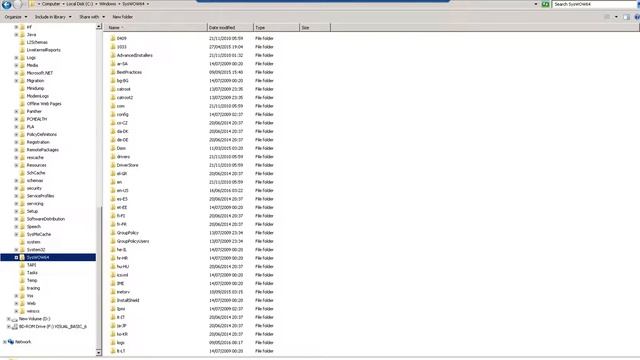The image size is (640, 360).
Task: Select the ModemLogs tree folder
Action: click(x=38, y=96)
